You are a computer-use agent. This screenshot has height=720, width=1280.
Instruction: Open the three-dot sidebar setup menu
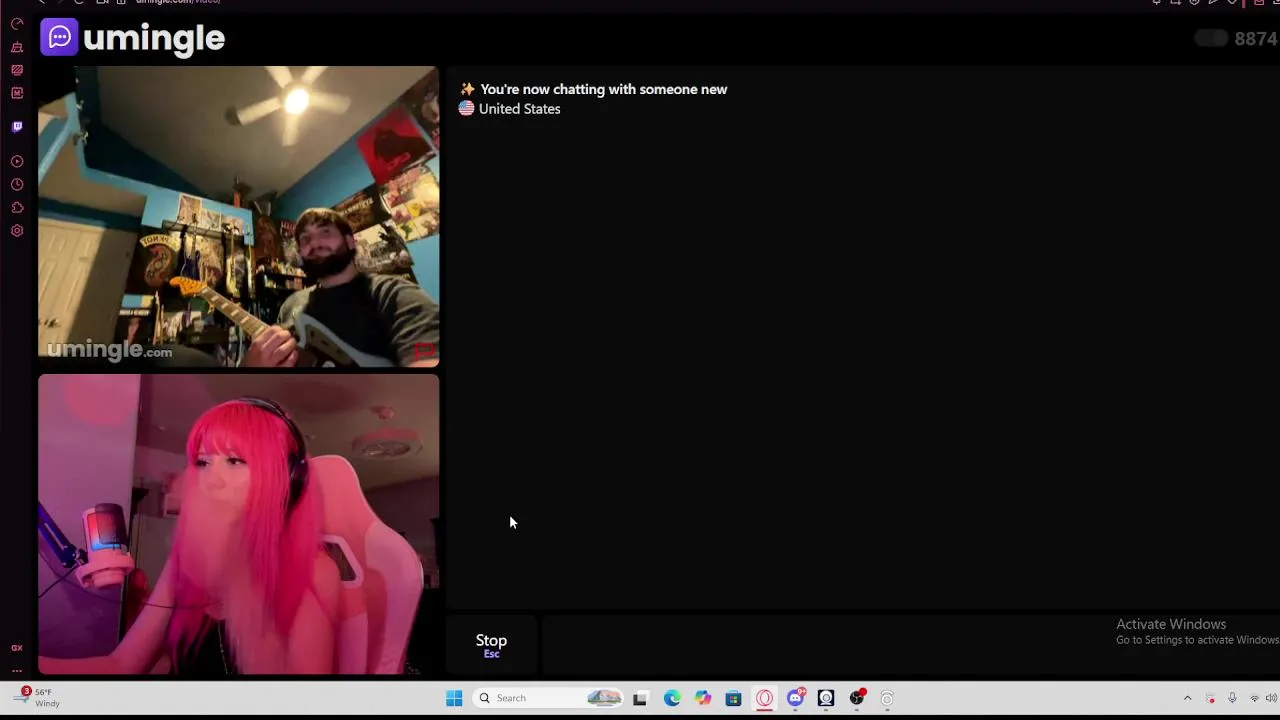(x=17, y=671)
